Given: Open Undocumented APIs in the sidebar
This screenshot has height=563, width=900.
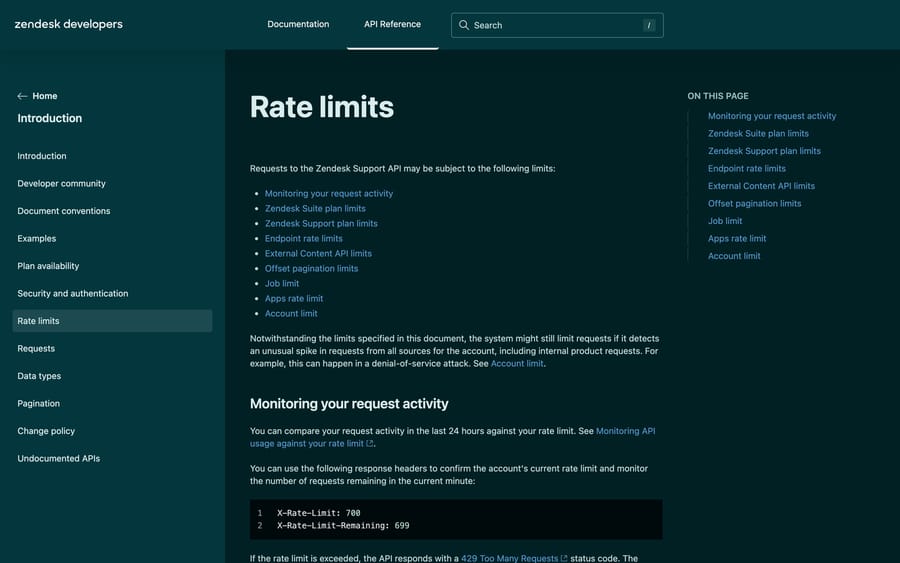Looking at the screenshot, I should pyautogui.click(x=59, y=459).
